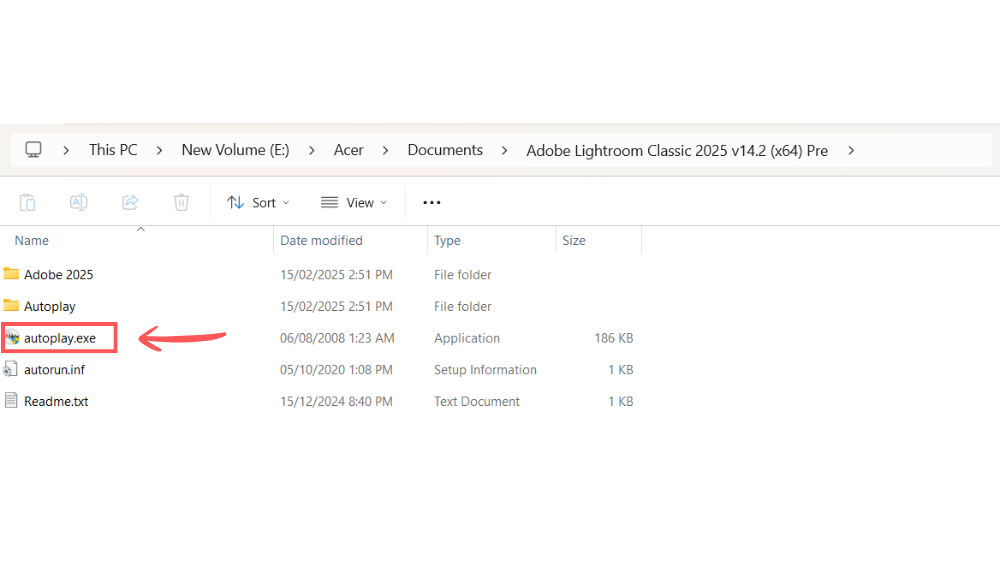The height and width of the screenshot is (562, 1000).
Task: Select the autoplay.exe application icon
Action: (x=12, y=338)
